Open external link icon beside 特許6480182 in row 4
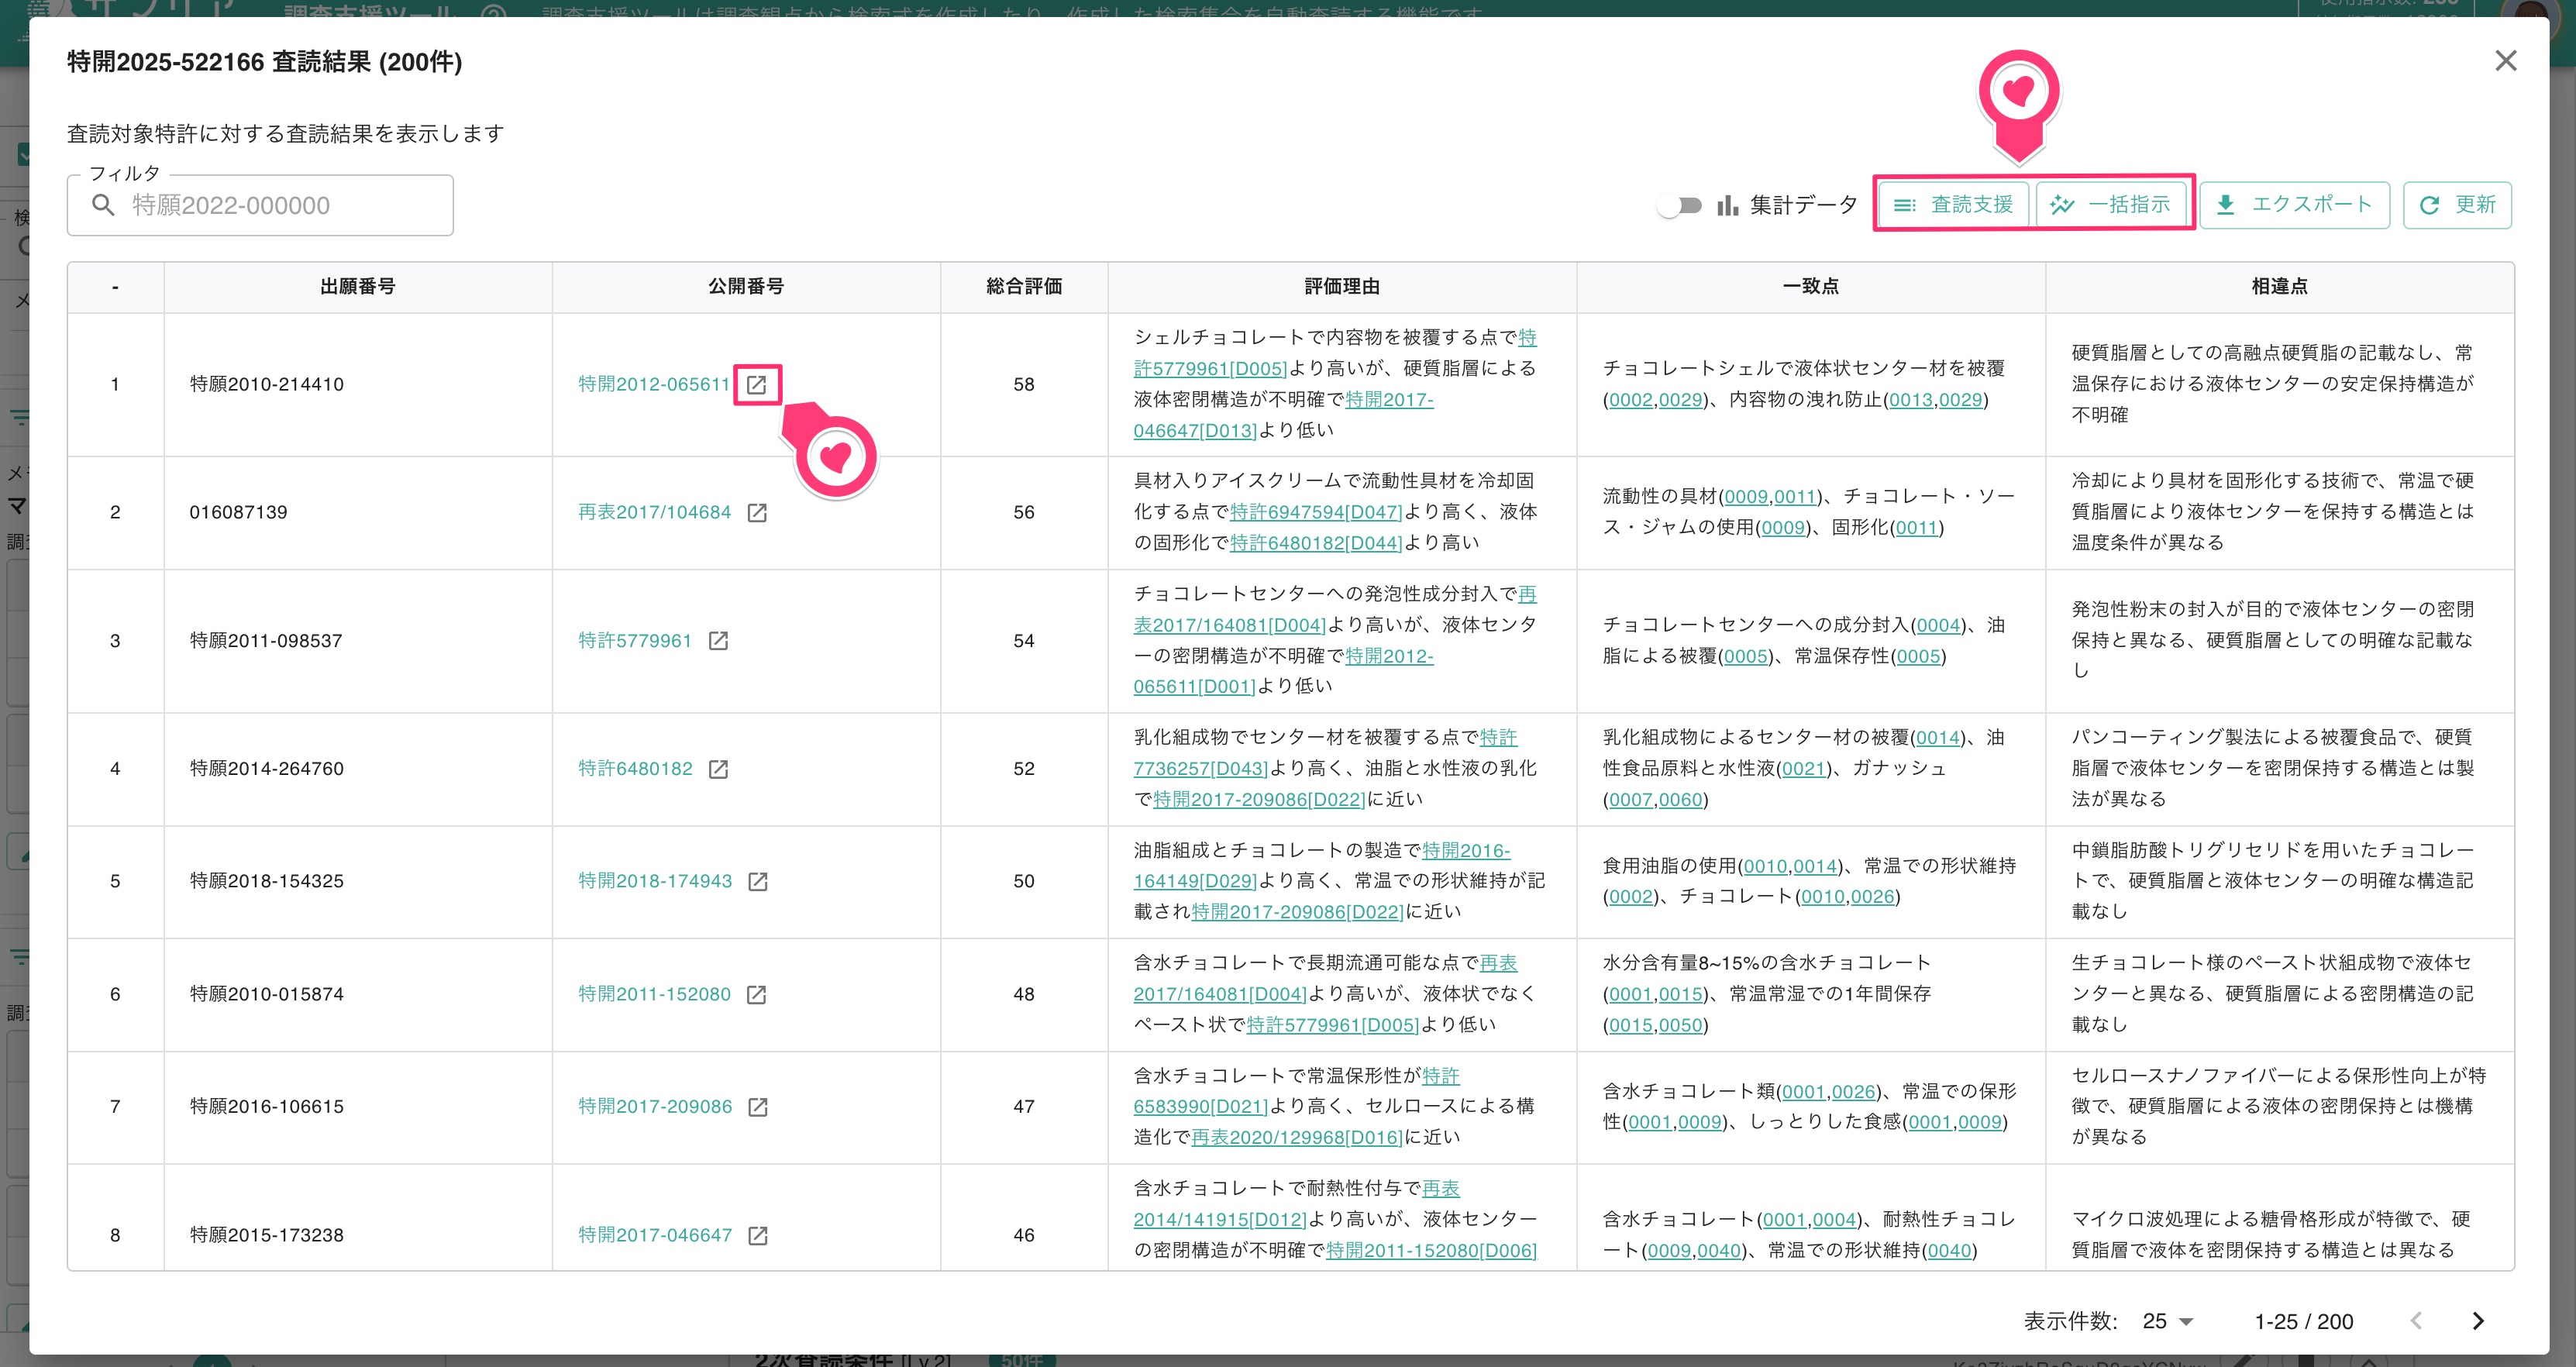 point(718,768)
